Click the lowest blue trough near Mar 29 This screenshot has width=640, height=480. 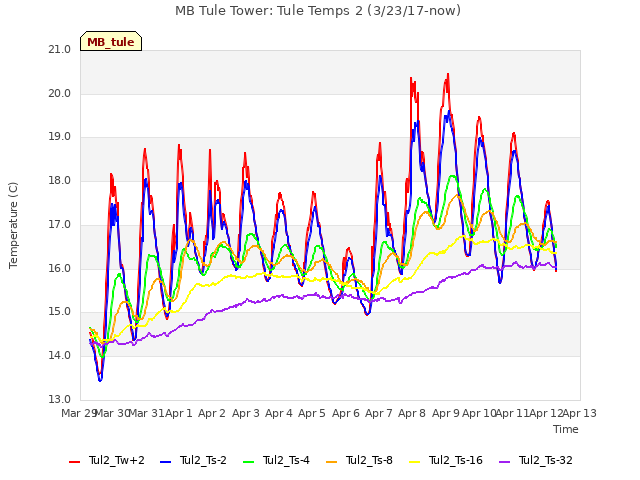(x=100, y=380)
